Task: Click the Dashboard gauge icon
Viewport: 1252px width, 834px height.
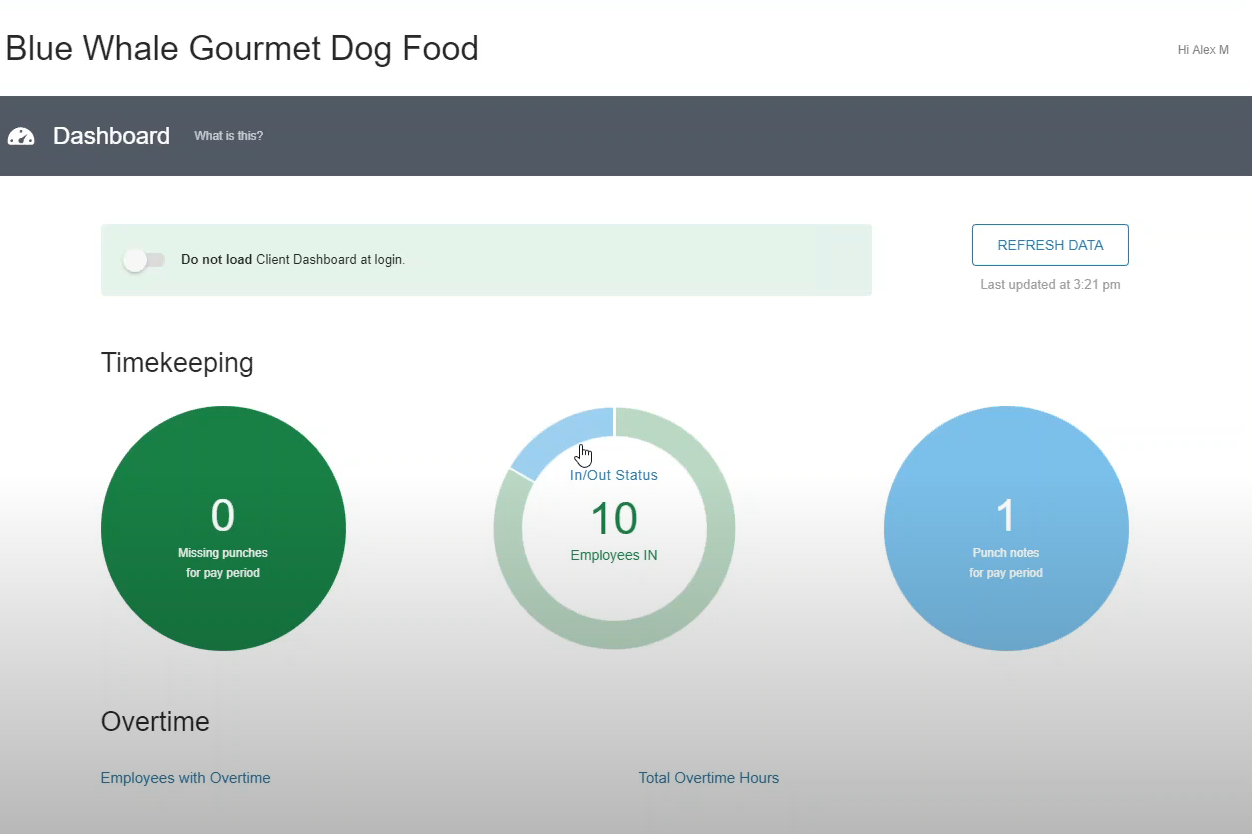Action: tap(21, 136)
